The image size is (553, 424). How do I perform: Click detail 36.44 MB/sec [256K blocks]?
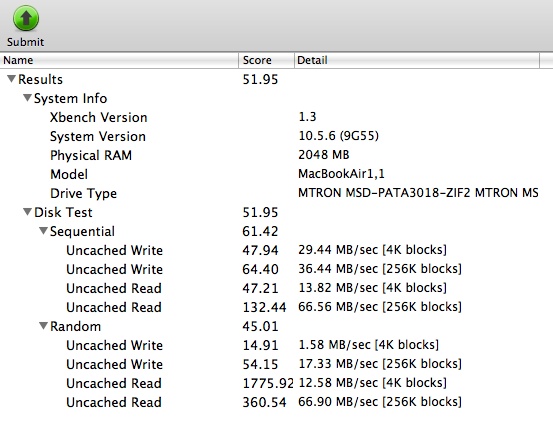[x=380, y=269]
